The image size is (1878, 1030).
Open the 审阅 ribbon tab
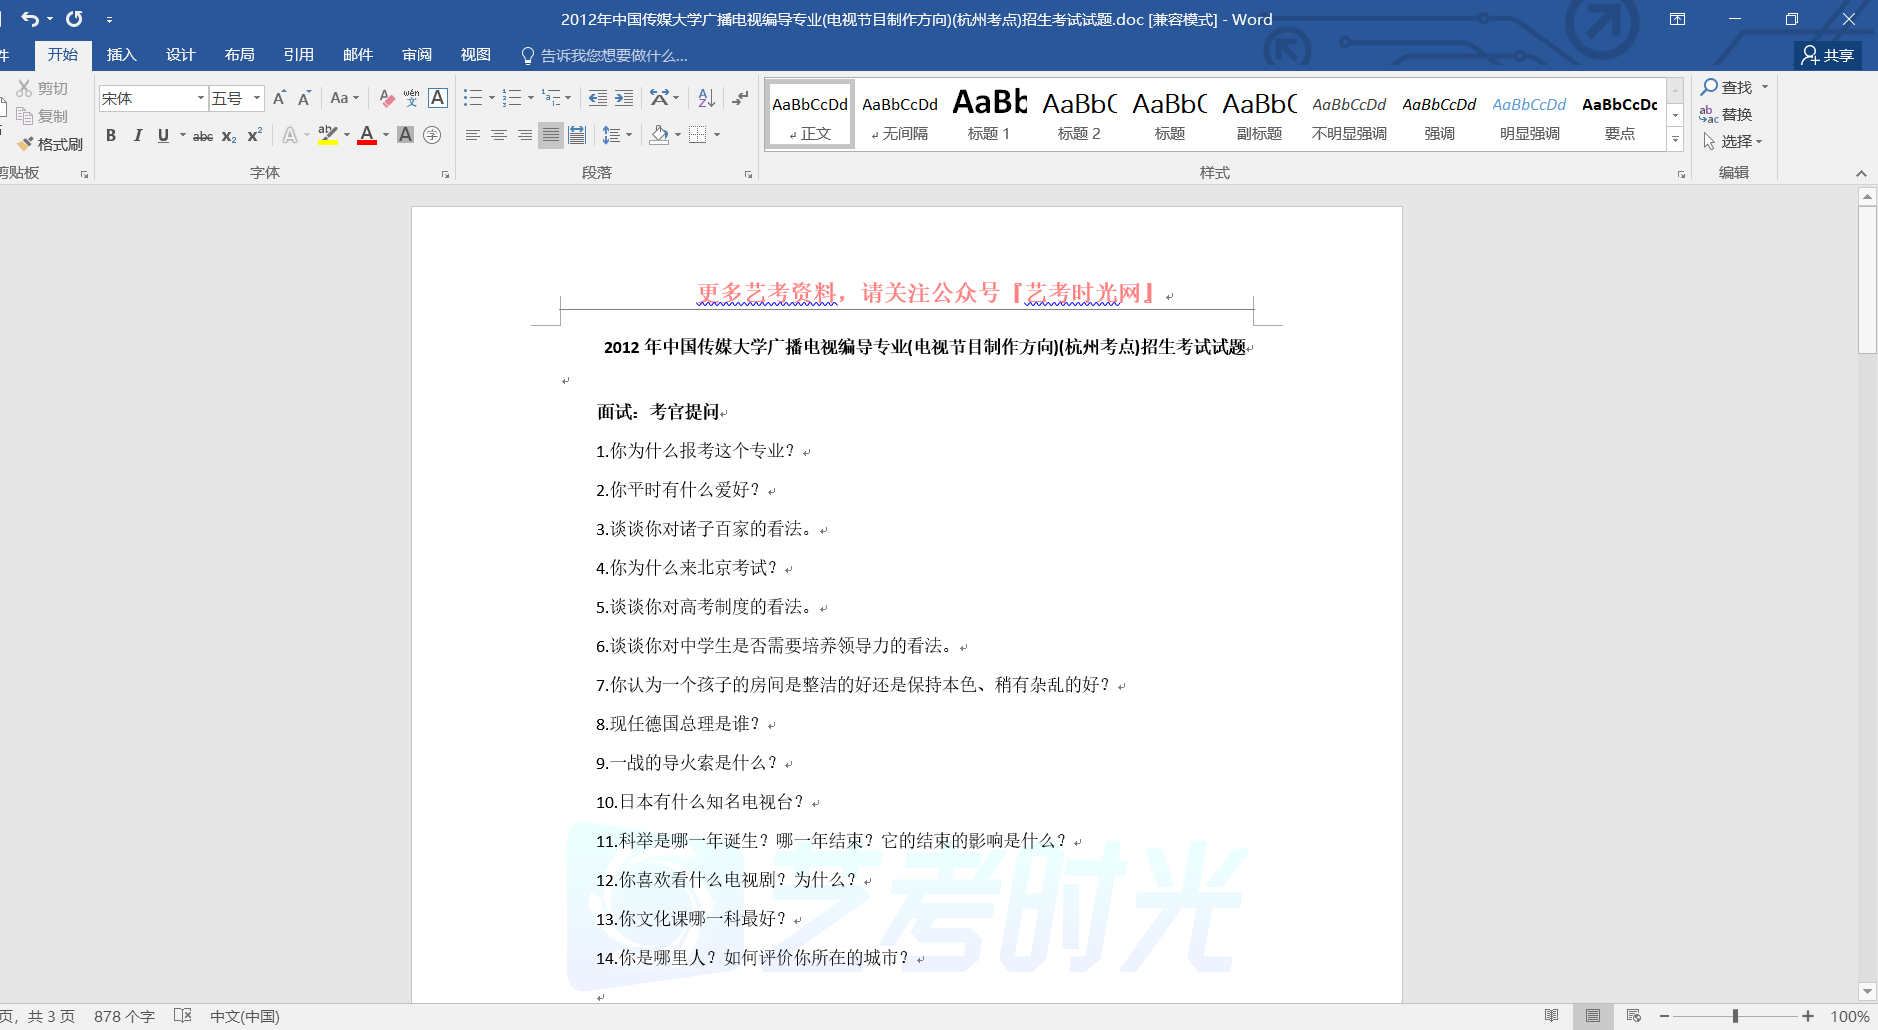pos(417,55)
